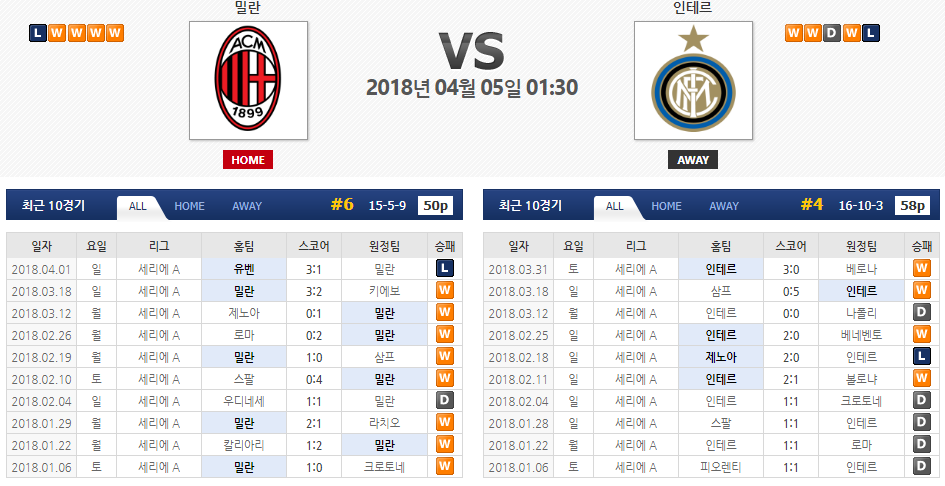
Task: Click D badge in Inter's top form strip
Action: [832, 33]
